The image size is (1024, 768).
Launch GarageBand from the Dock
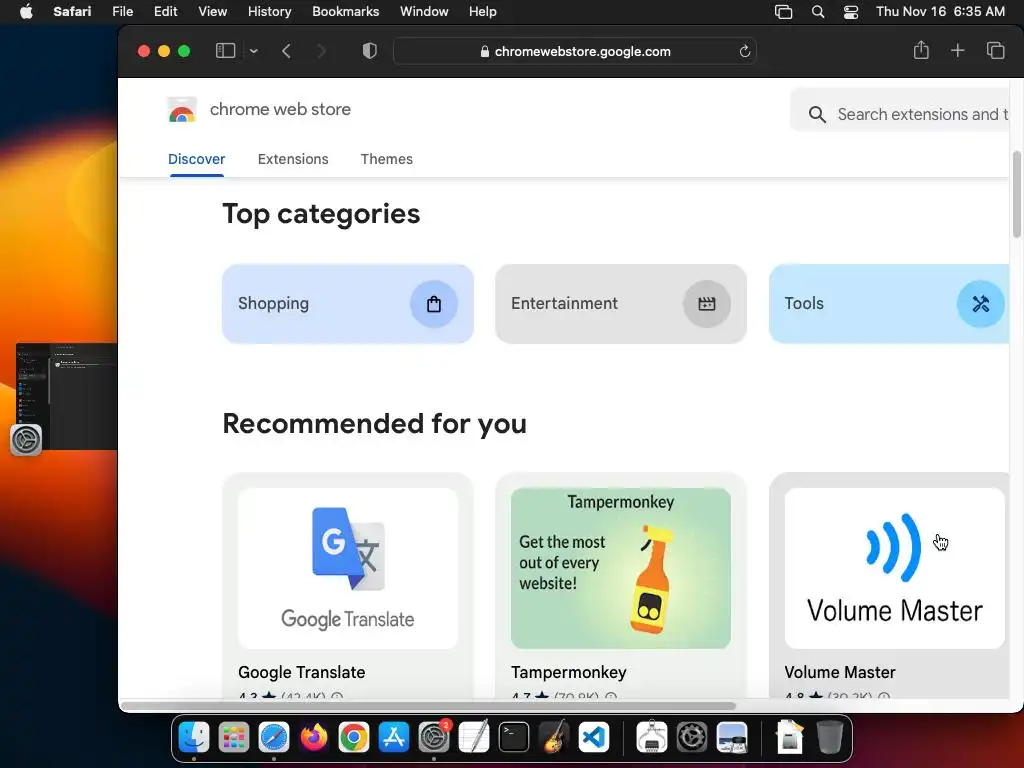click(x=554, y=737)
